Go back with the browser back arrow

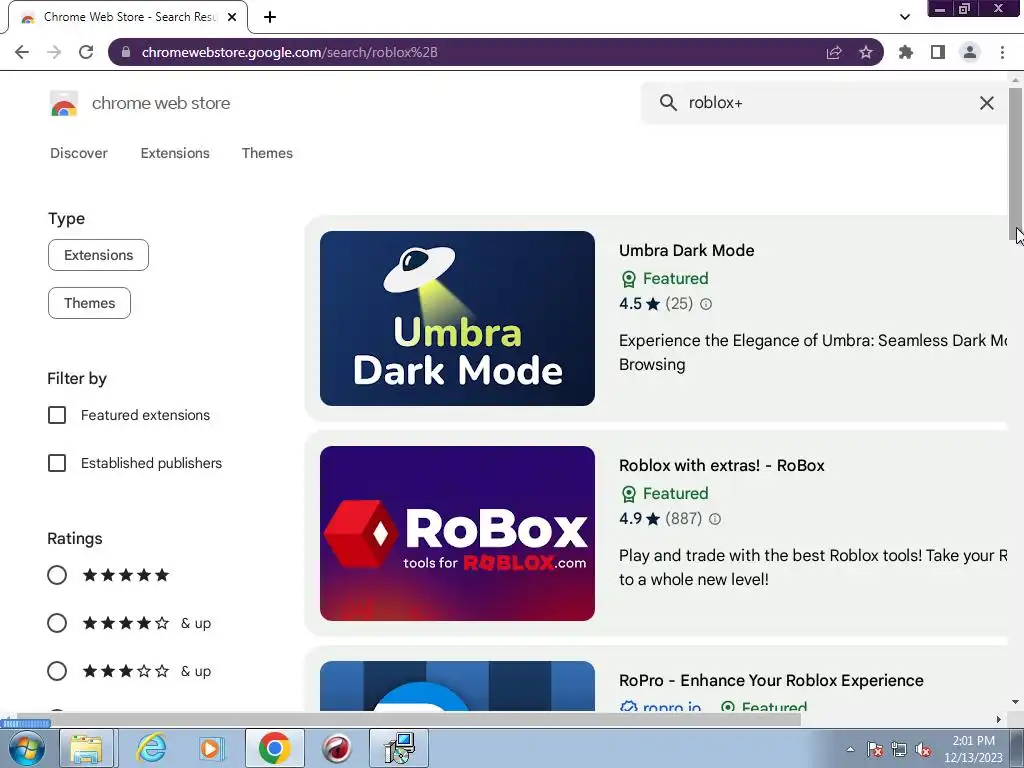(22, 52)
